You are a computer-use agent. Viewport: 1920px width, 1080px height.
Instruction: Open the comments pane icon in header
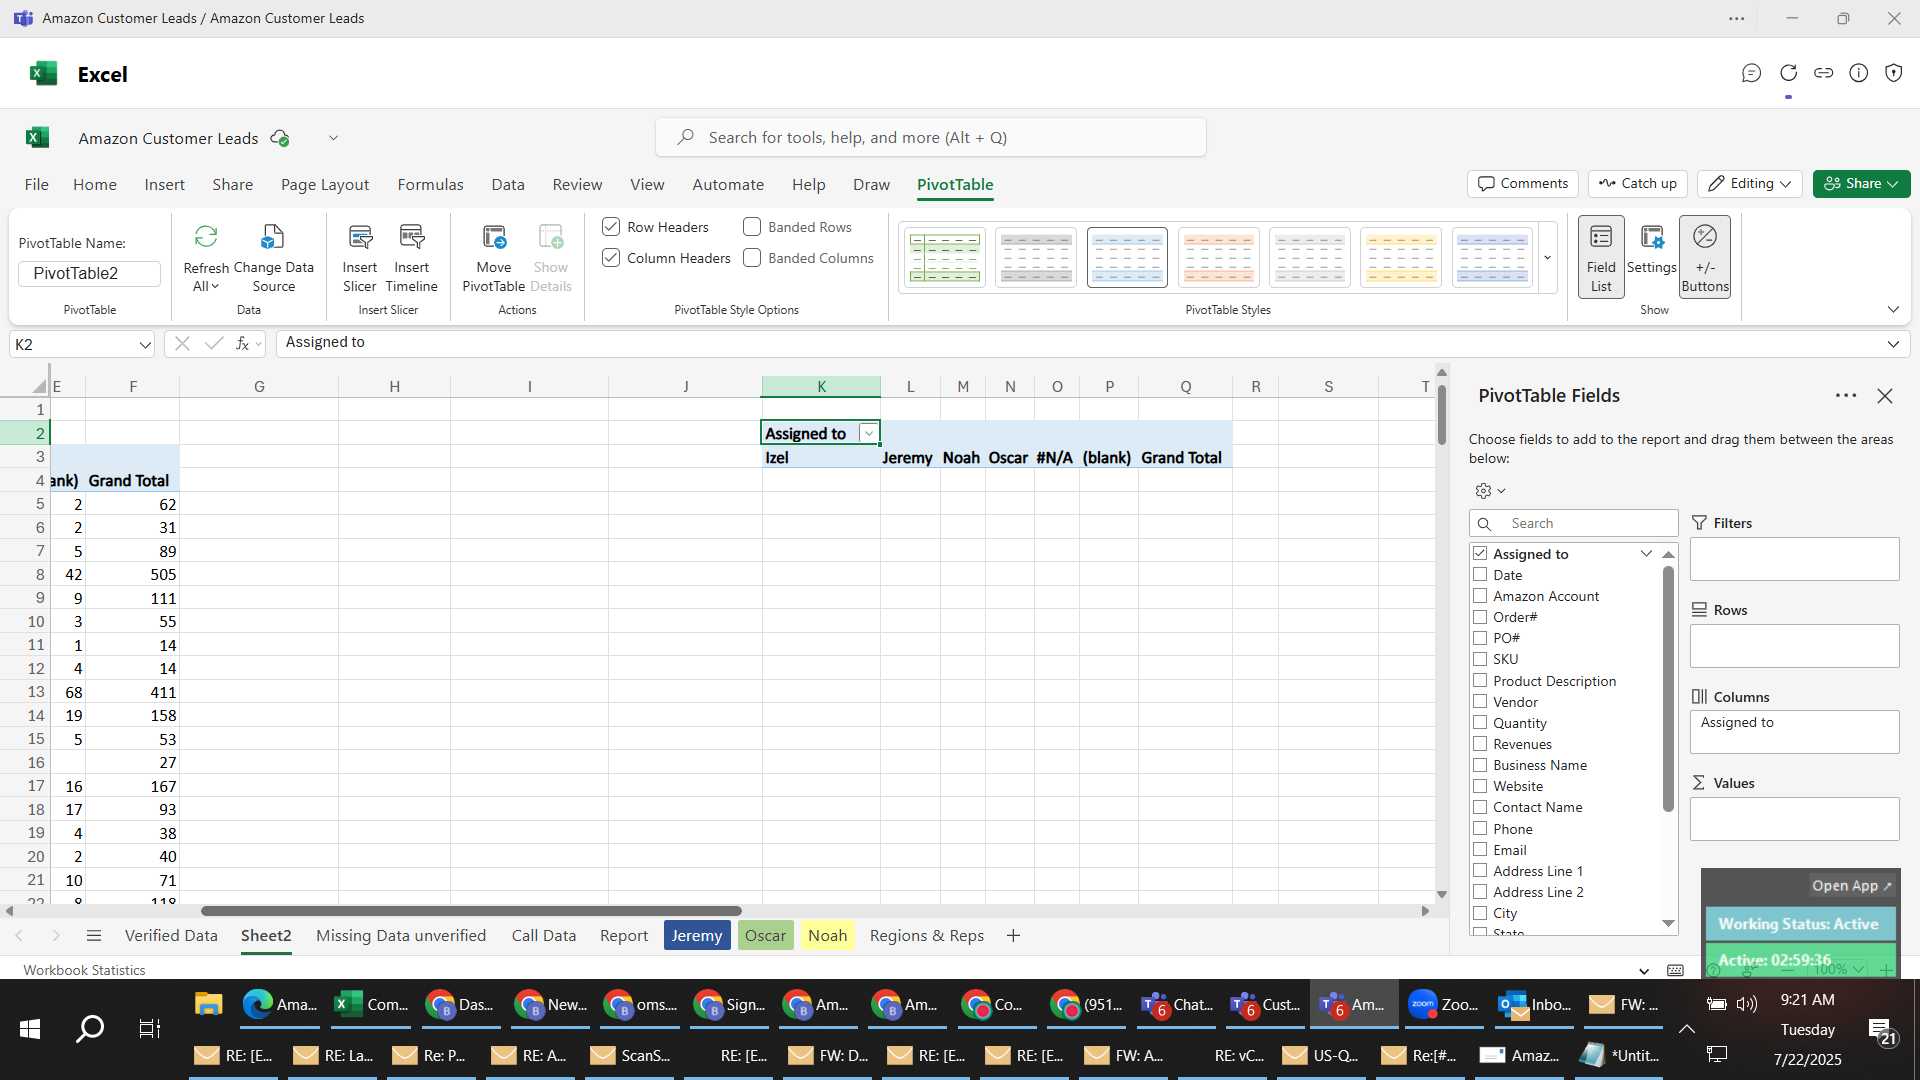coord(1751,73)
